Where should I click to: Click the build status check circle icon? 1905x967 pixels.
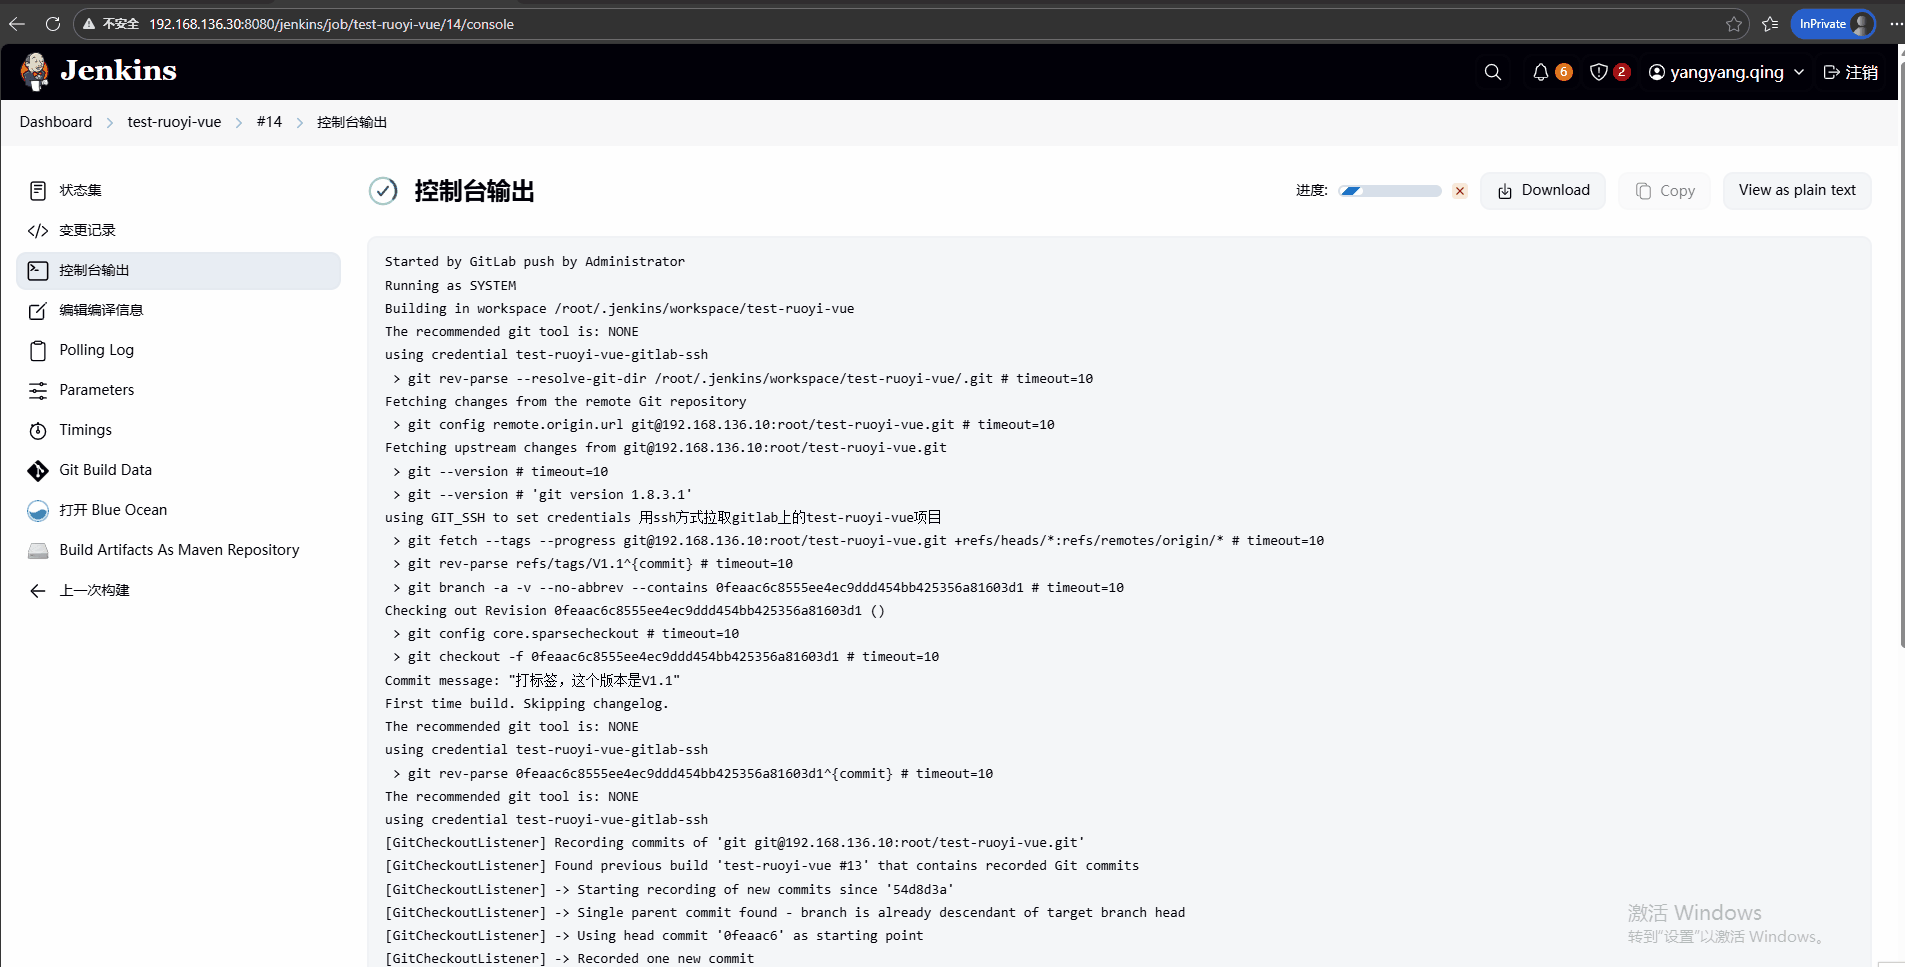click(x=383, y=190)
